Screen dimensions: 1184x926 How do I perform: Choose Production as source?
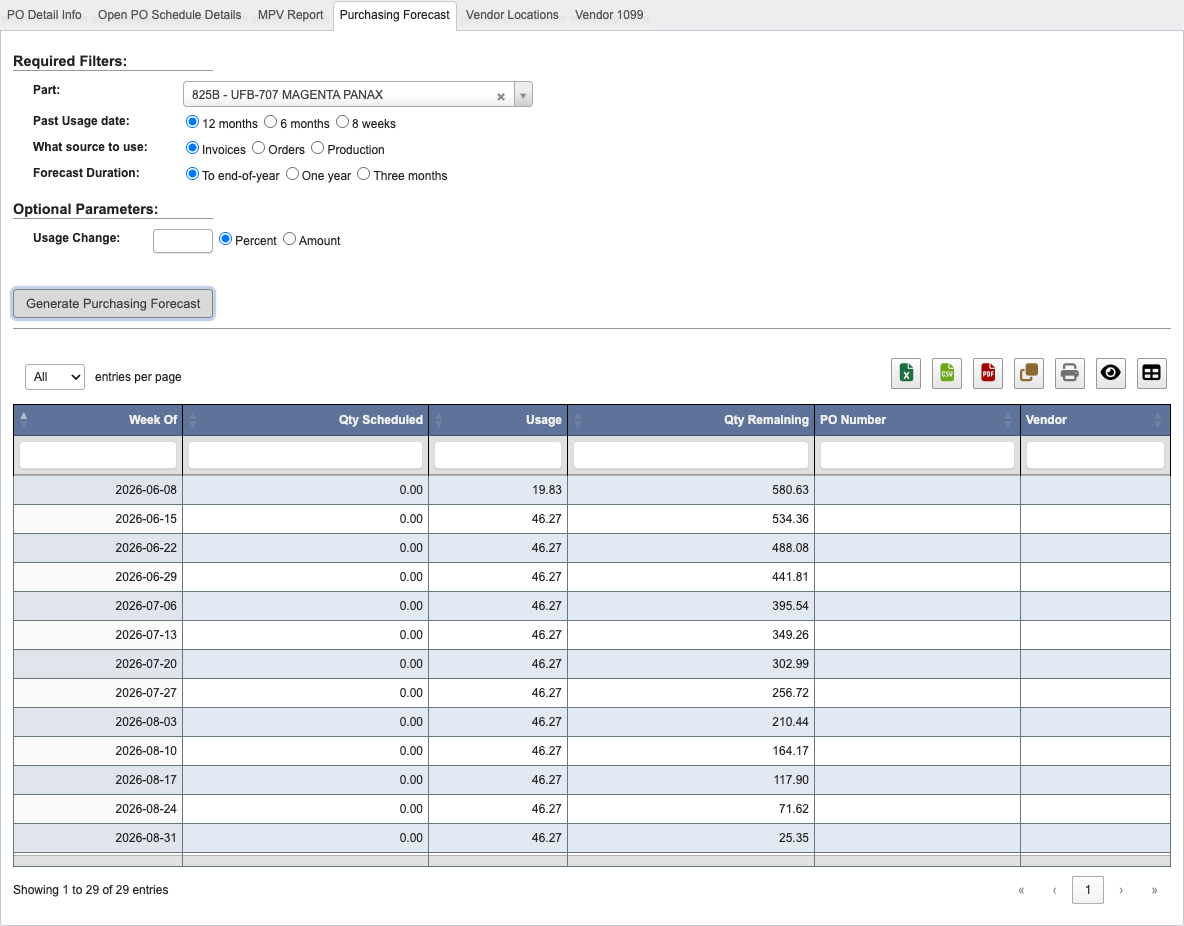click(317, 148)
